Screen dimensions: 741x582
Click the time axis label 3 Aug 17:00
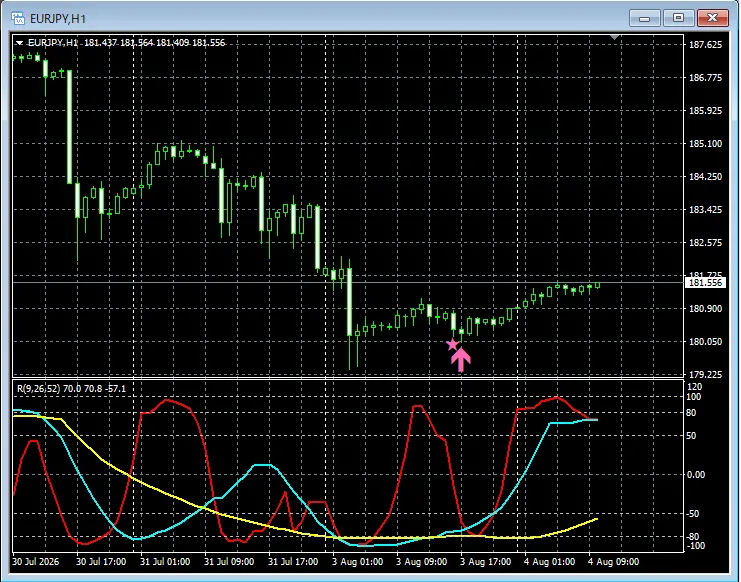point(485,562)
